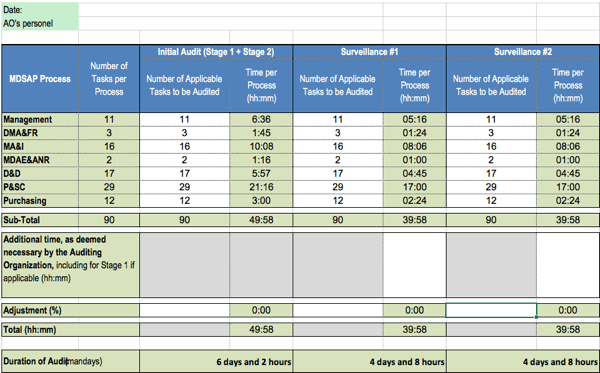Click the Surveillance #1 Total 39:58 cell
This screenshot has height=373, width=600.
(414, 329)
